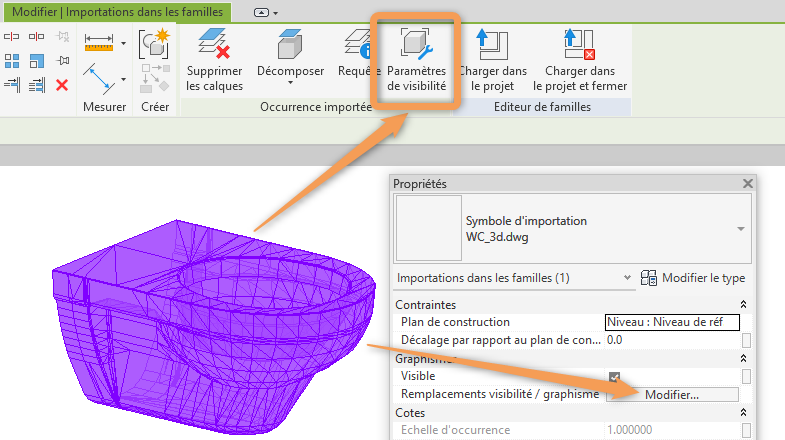Click the trim/extend single element icon
This screenshot has height=440, width=785.
(x=12, y=85)
